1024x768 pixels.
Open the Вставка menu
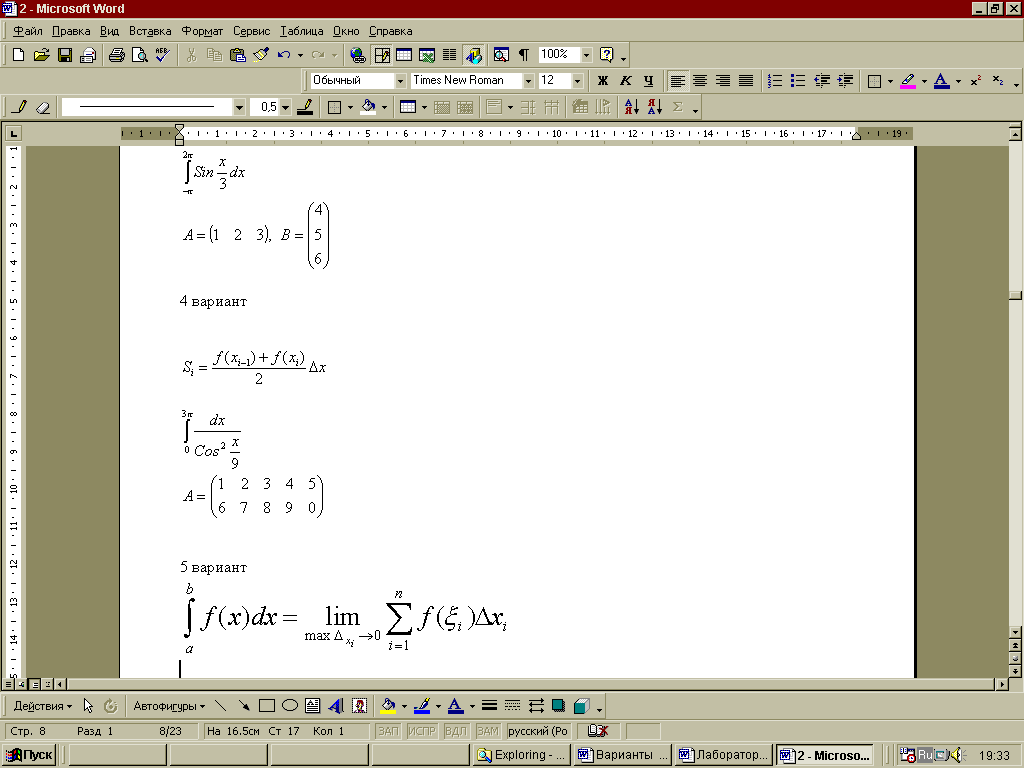coord(150,31)
